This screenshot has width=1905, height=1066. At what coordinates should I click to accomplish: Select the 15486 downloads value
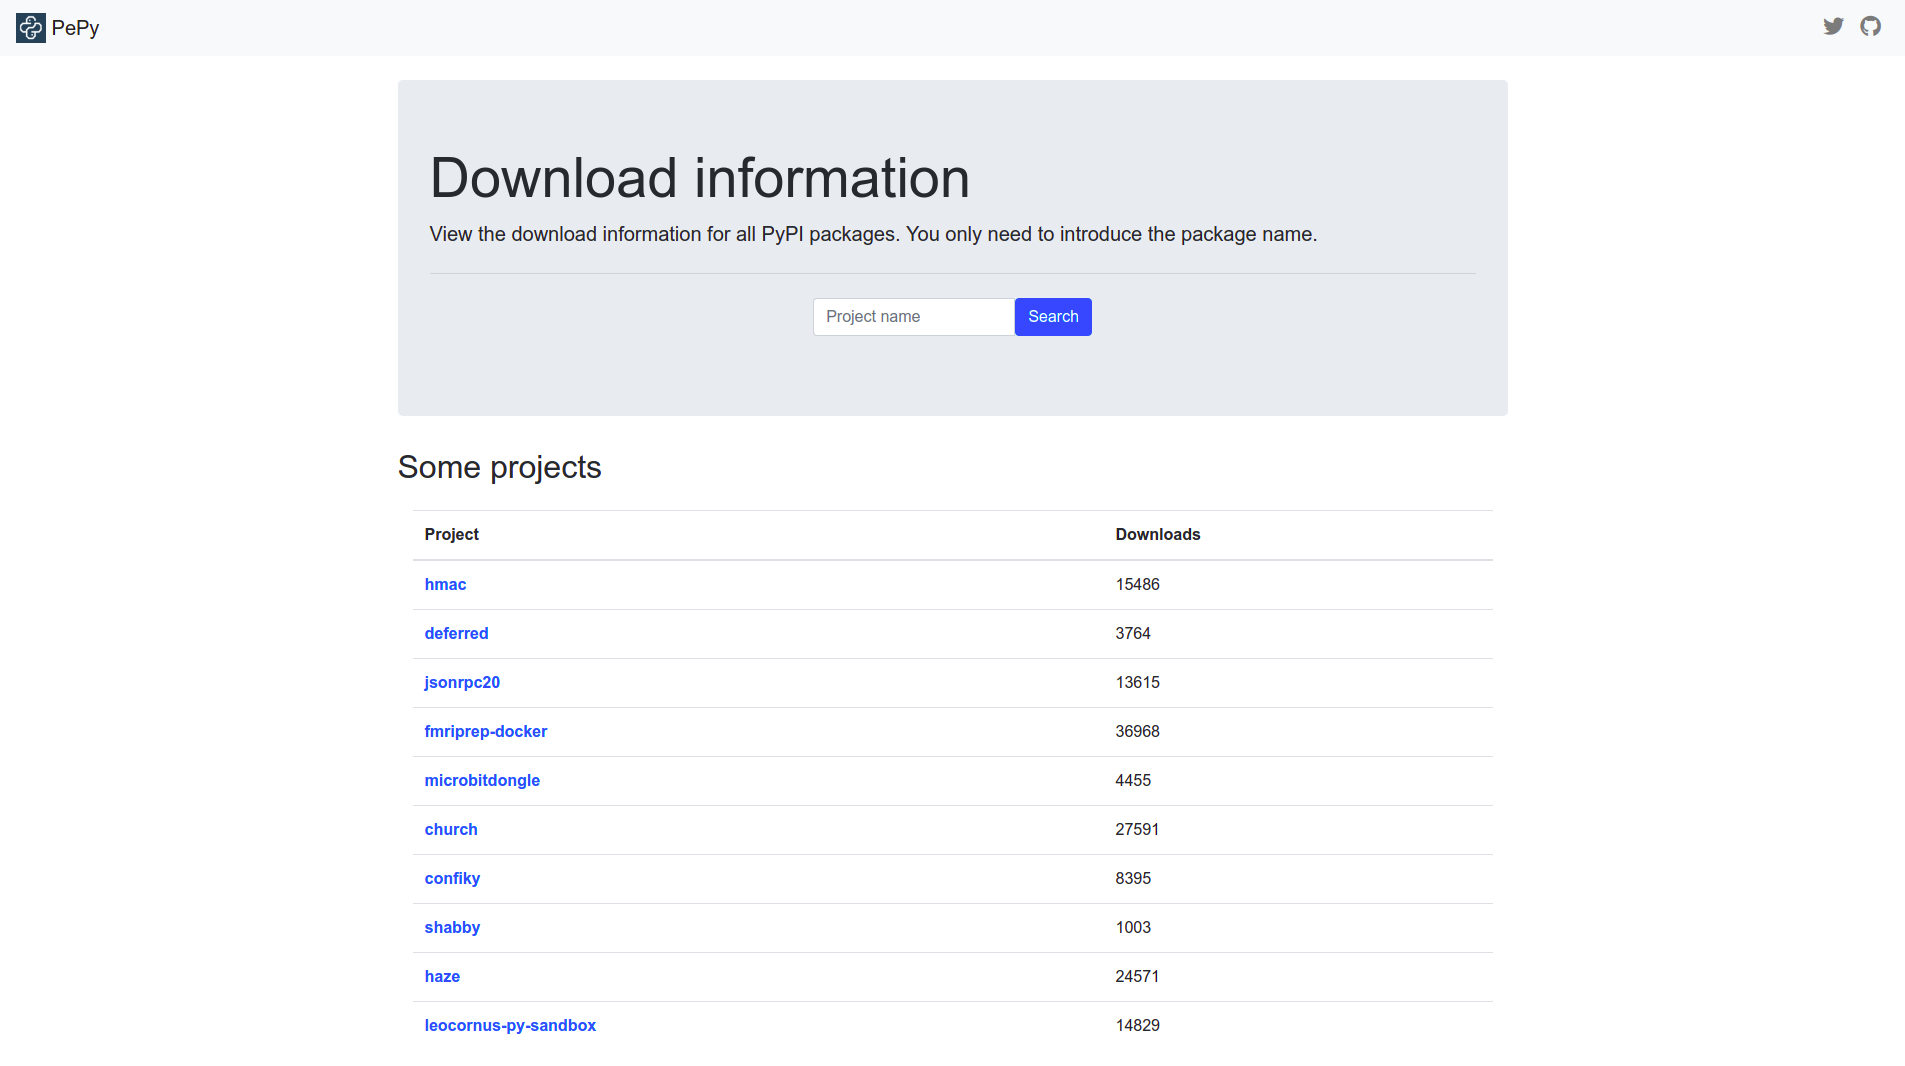(x=1138, y=585)
